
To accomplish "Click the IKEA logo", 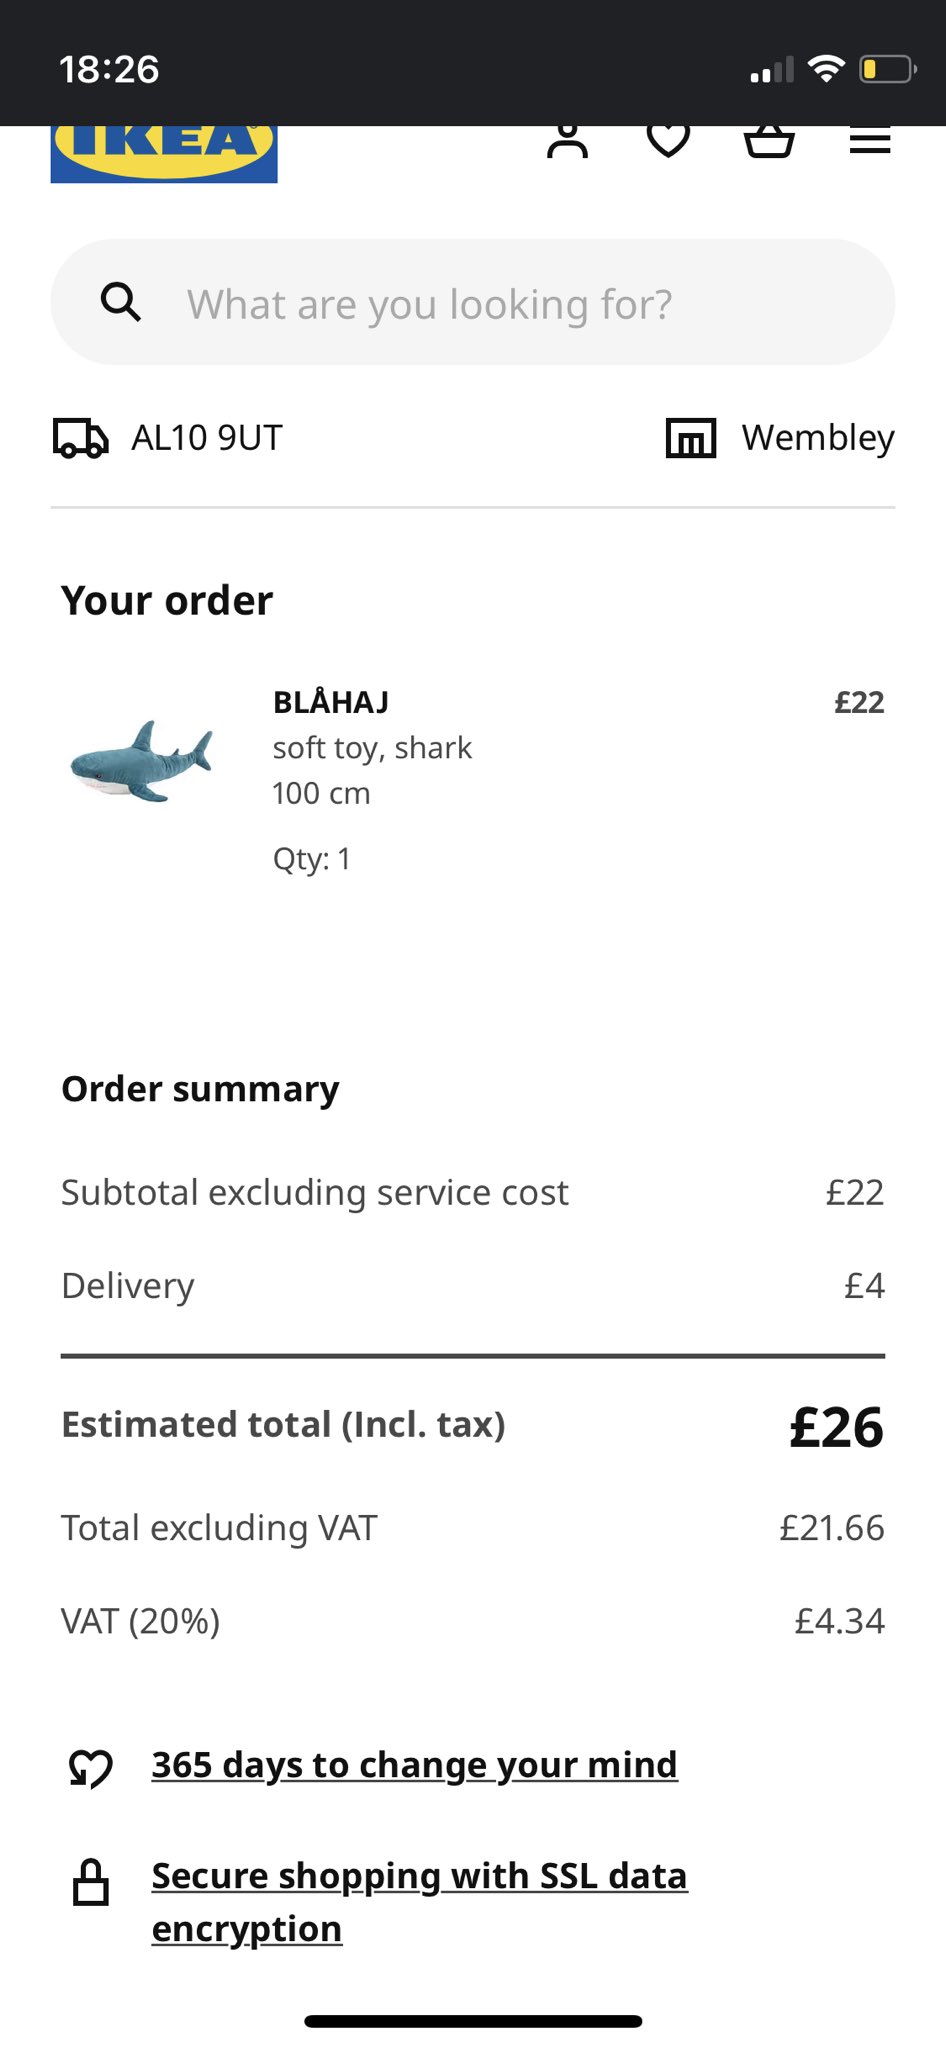I will pyautogui.click(x=164, y=153).
